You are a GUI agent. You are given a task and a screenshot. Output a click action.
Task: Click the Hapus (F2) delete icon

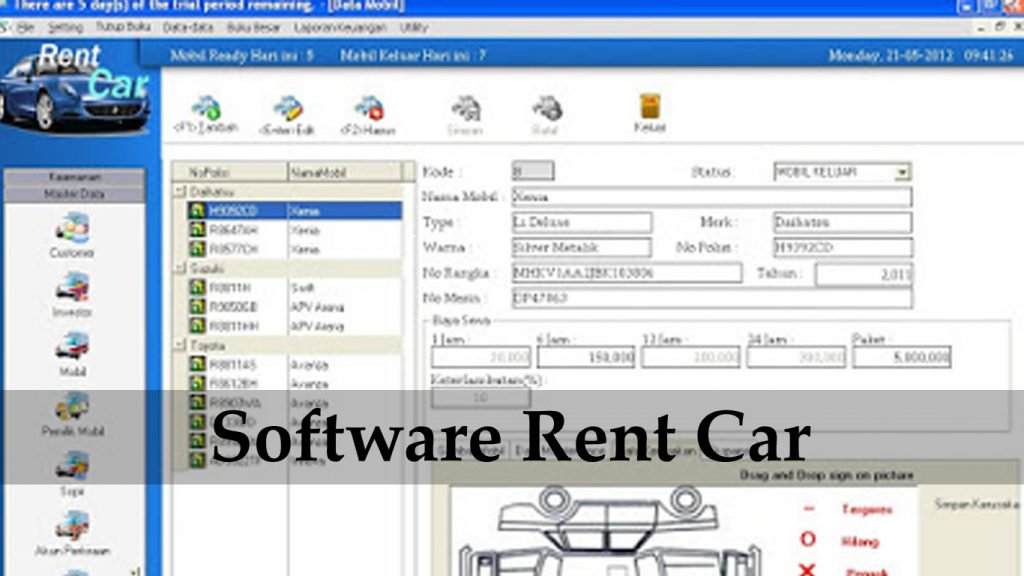369,108
